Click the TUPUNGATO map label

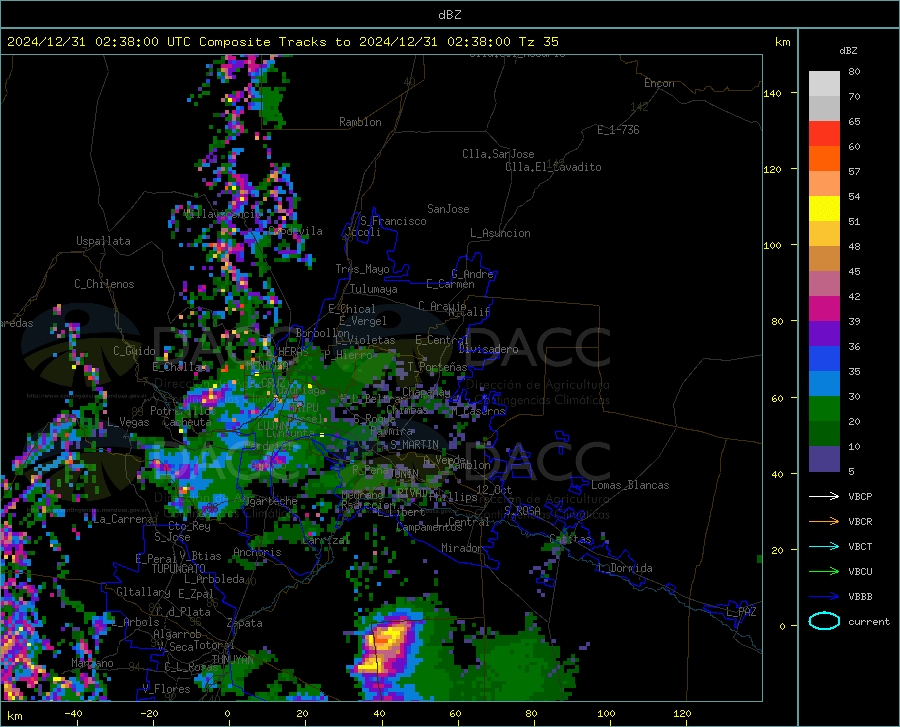[179, 569]
